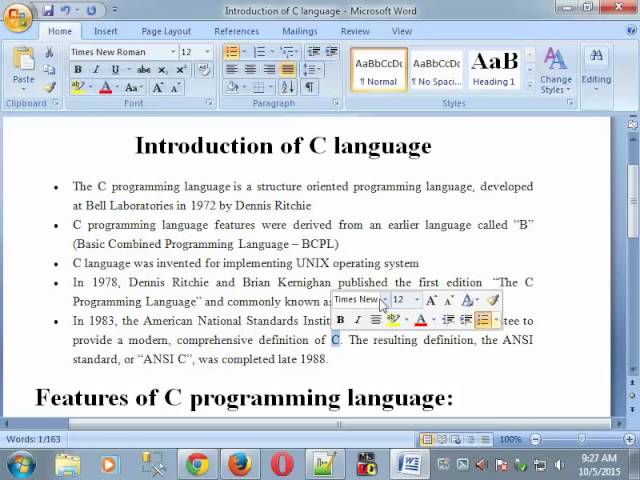
Task: Apply the Normal style
Action: [x=379, y=69]
